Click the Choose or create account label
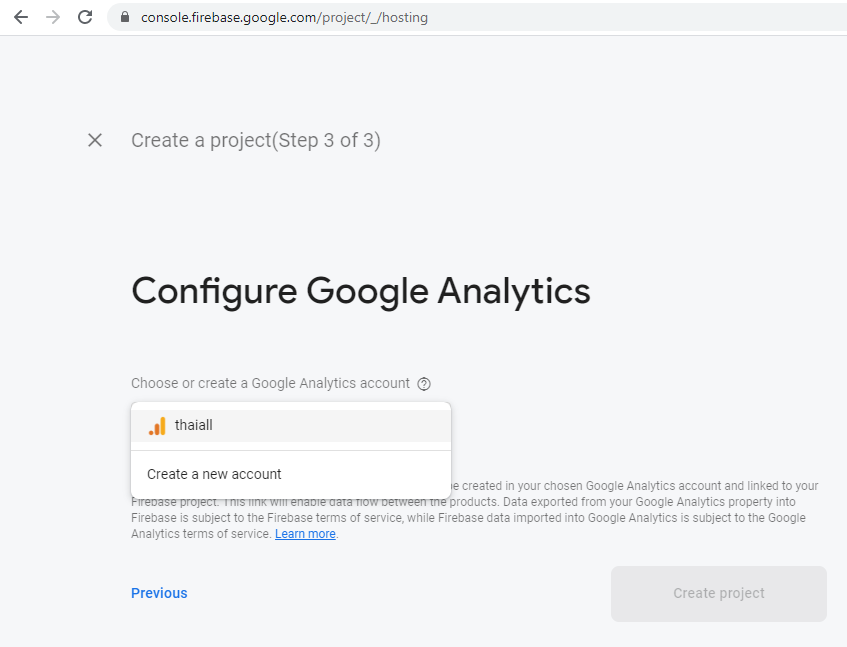The height and width of the screenshot is (647, 847). pos(270,383)
